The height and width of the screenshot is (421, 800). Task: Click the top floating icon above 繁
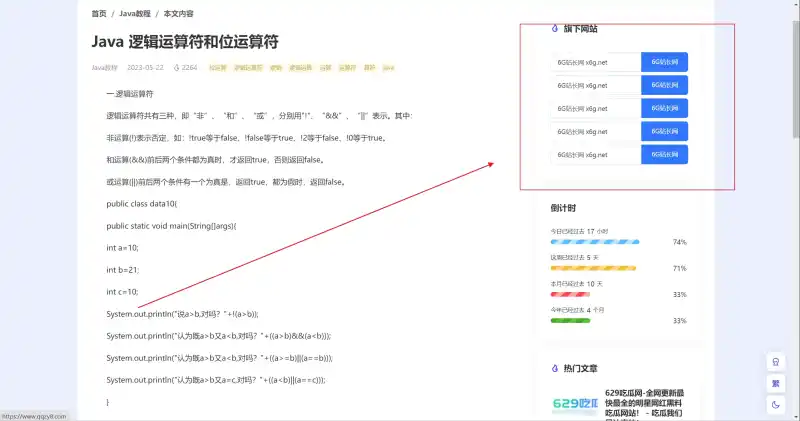tap(776, 362)
